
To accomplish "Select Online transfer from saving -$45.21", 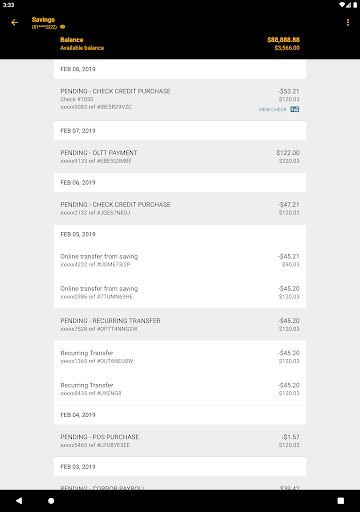I will [x=180, y=260].
